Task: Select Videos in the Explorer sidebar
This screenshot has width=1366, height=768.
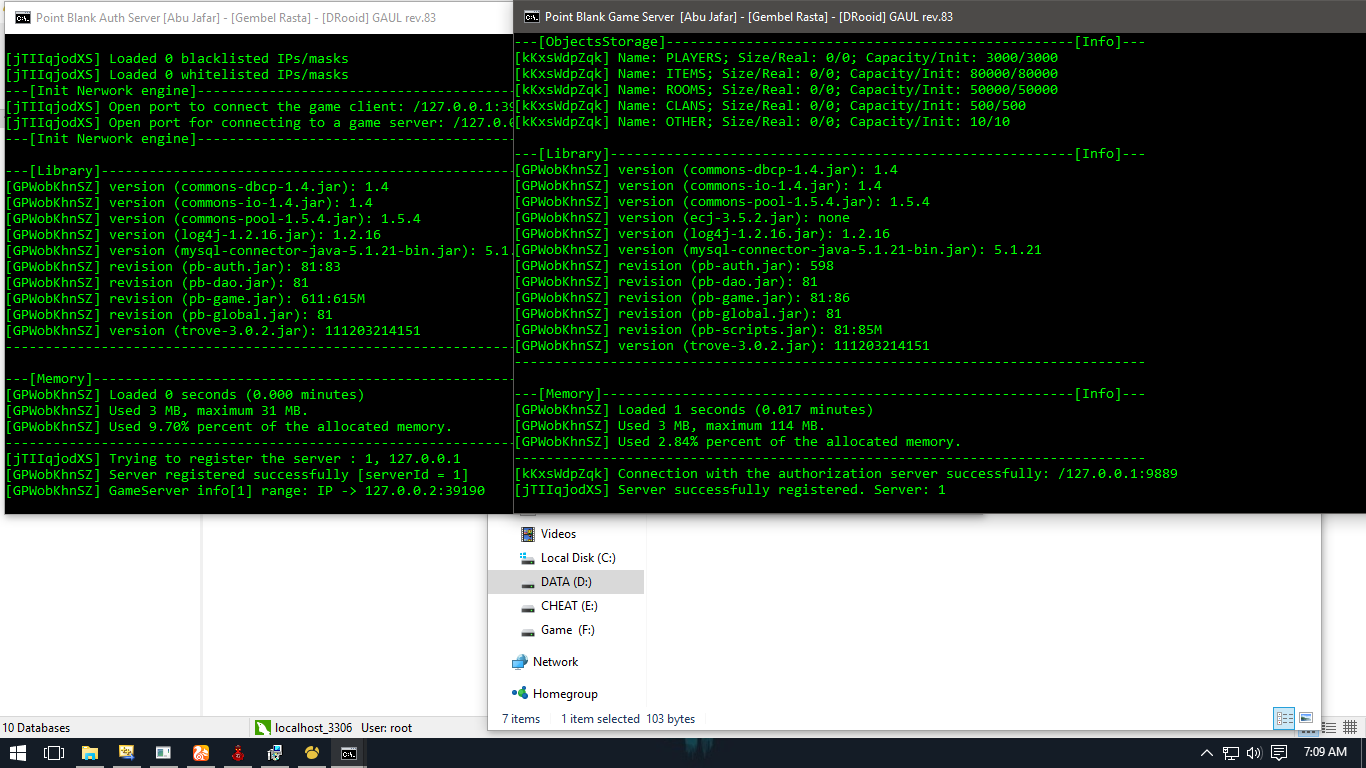Action: click(559, 534)
